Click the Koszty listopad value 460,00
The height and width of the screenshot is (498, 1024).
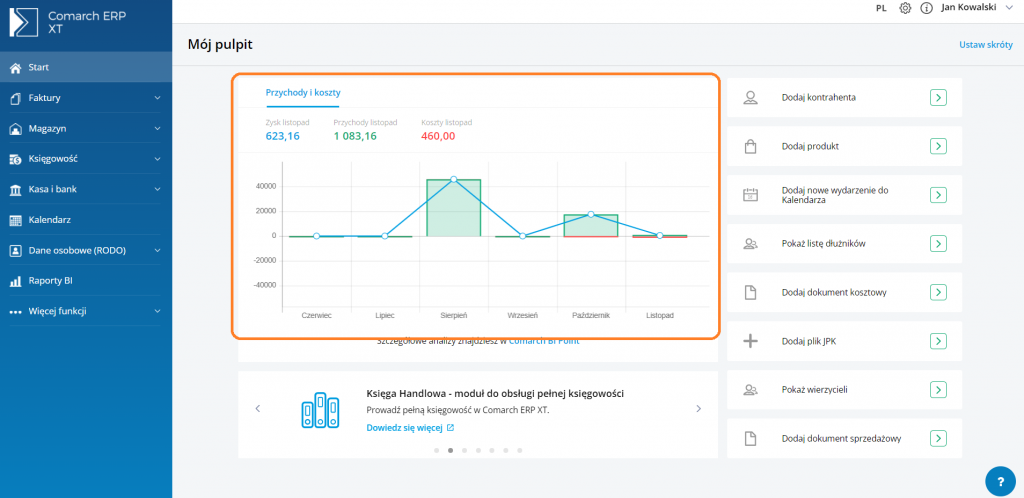(438, 136)
